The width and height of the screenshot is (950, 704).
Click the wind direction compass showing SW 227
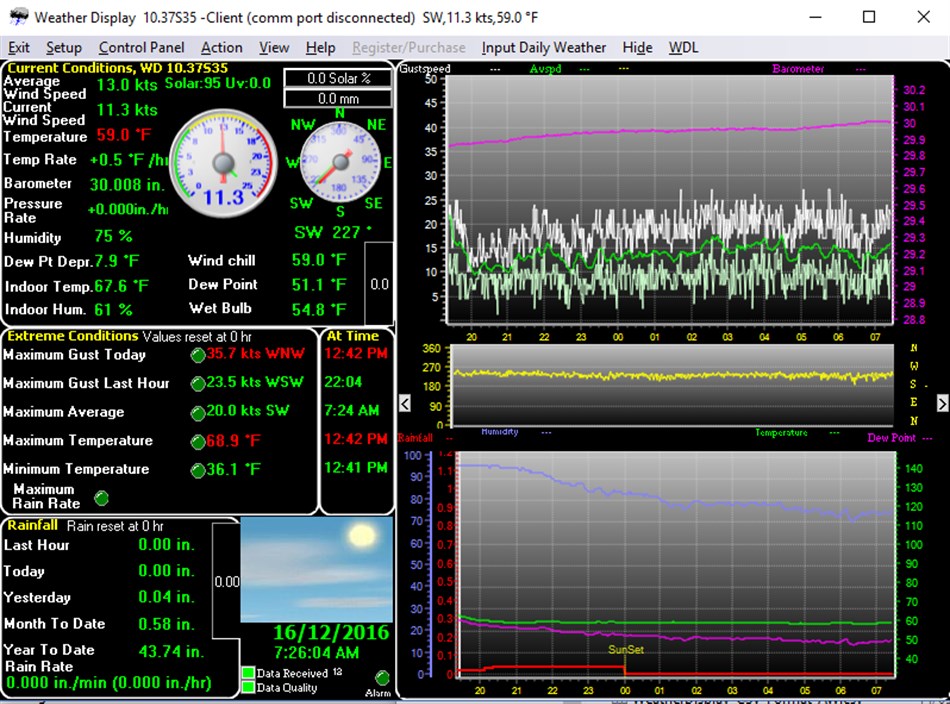[339, 163]
